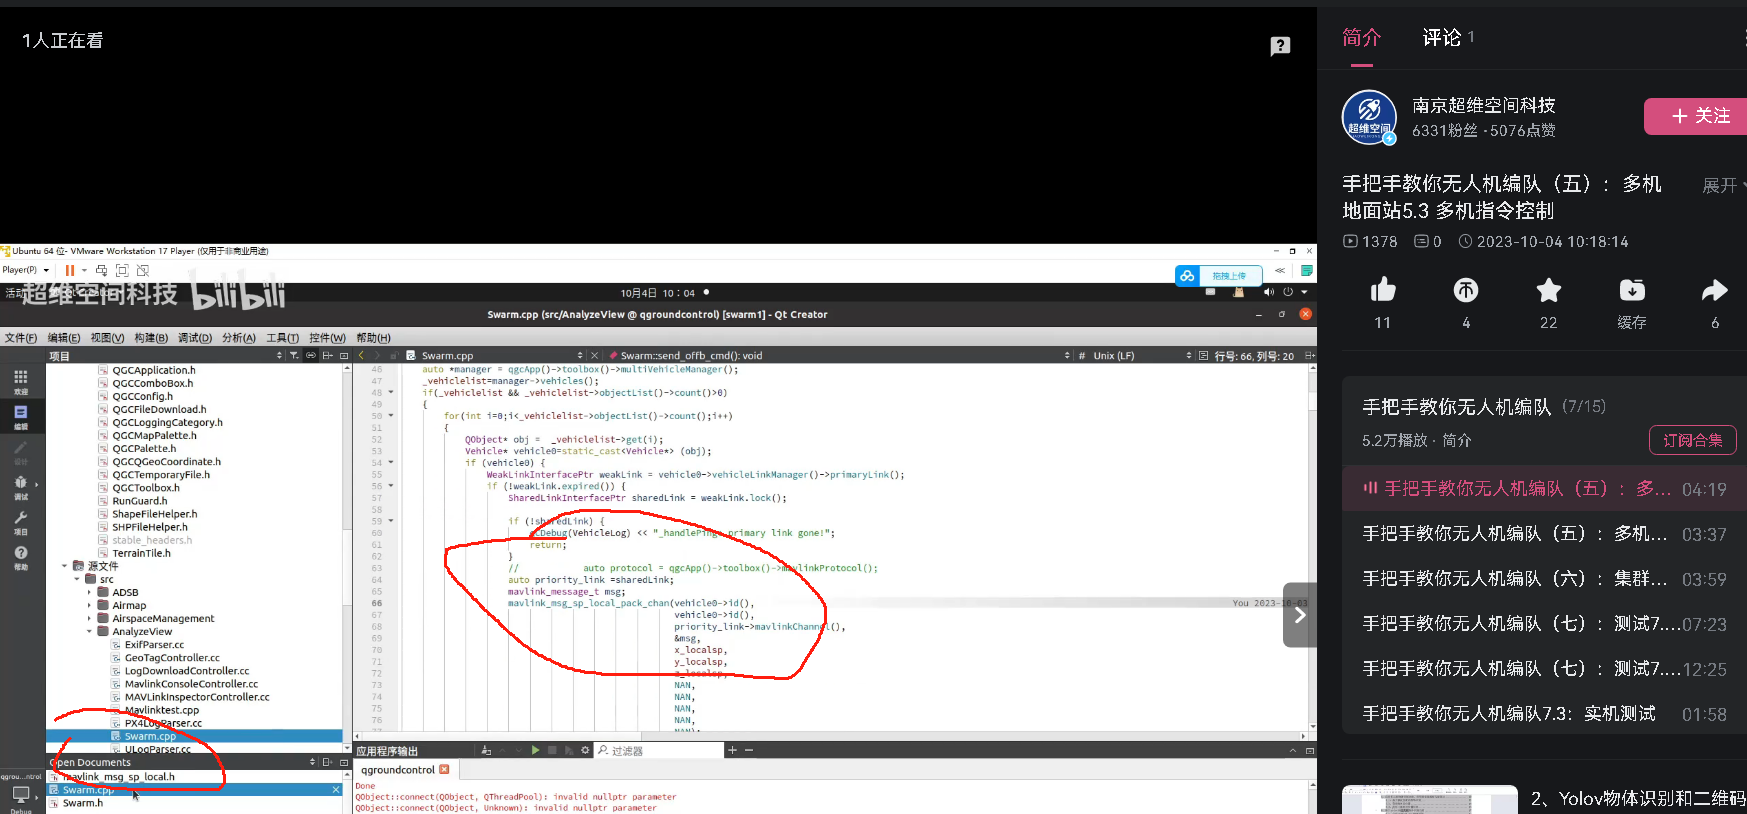Open 南京超维空间科技 channel avatar
The height and width of the screenshot is (814, 1747).
[1369, 117]
